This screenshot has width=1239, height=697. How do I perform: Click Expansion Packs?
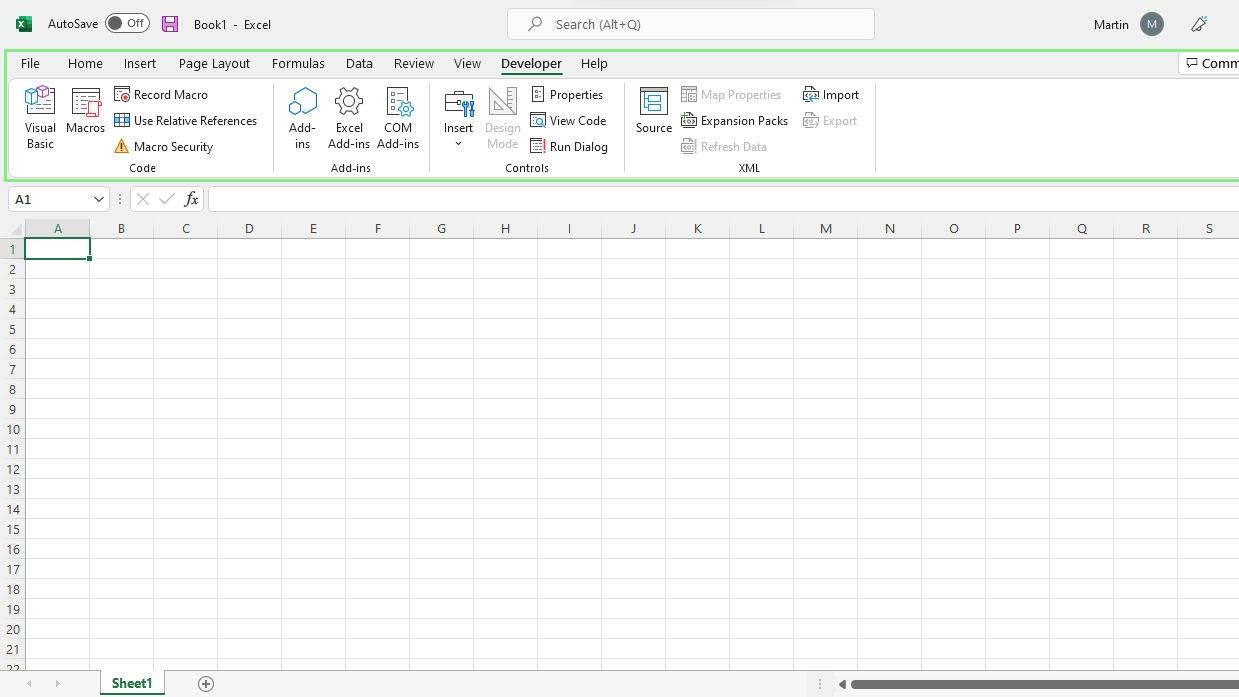click(x=734, y=120)
